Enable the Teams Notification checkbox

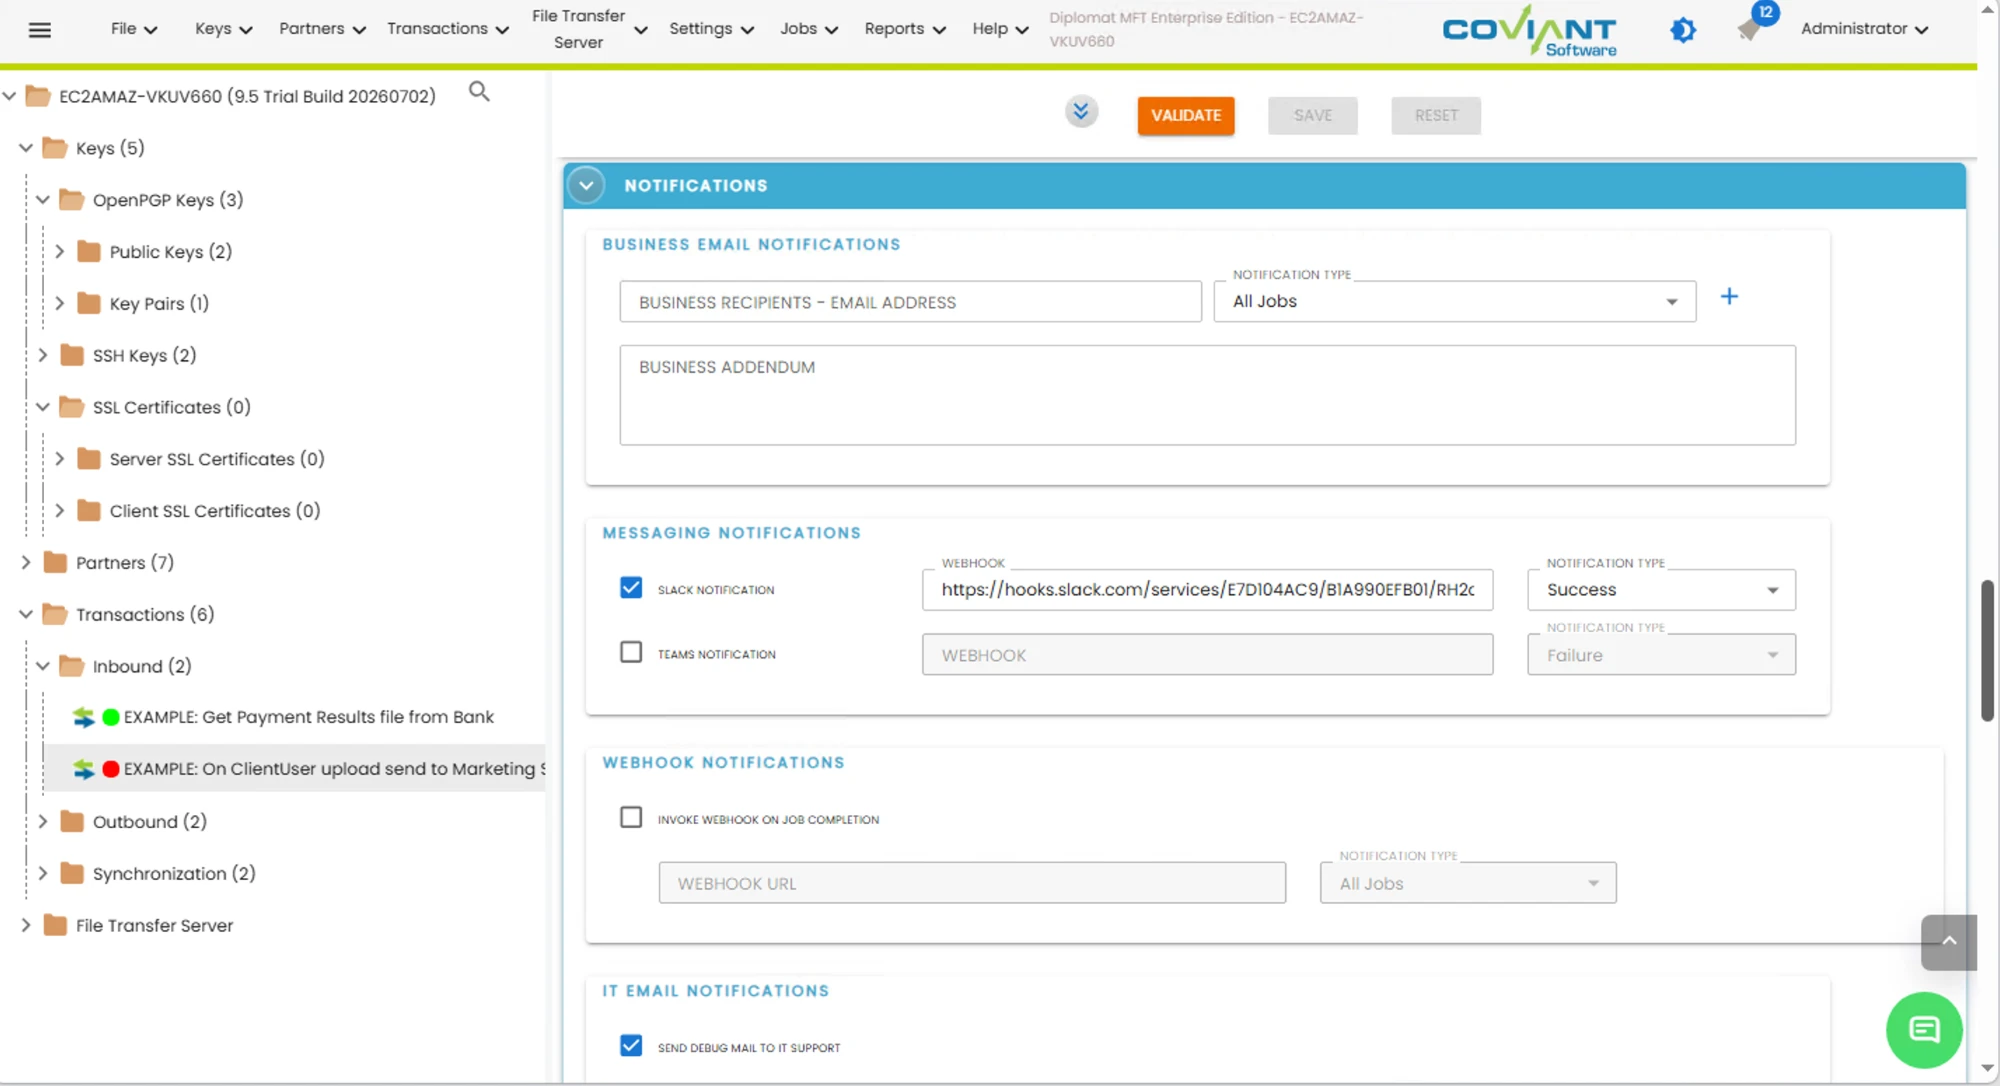point(631,653)
